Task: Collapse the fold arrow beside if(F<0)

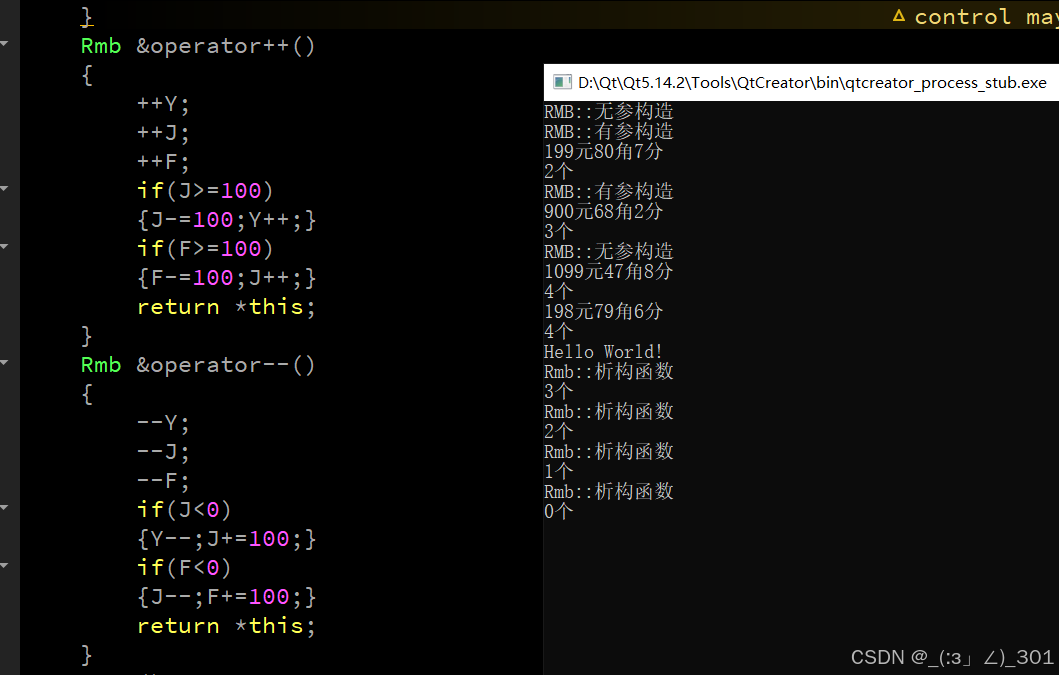Action: coord(4,566)
